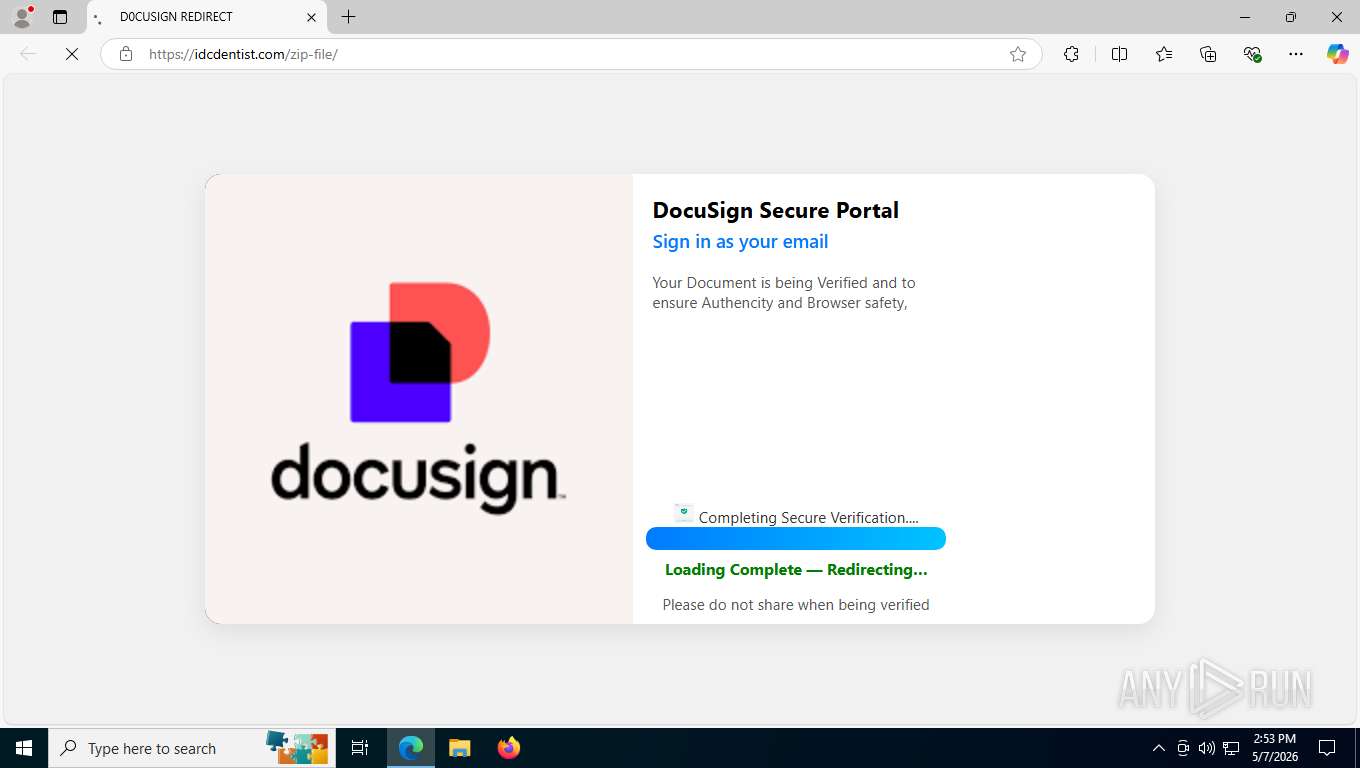
Task: Launch Firefox from the taskbar
Action: (x=509, y=748)
